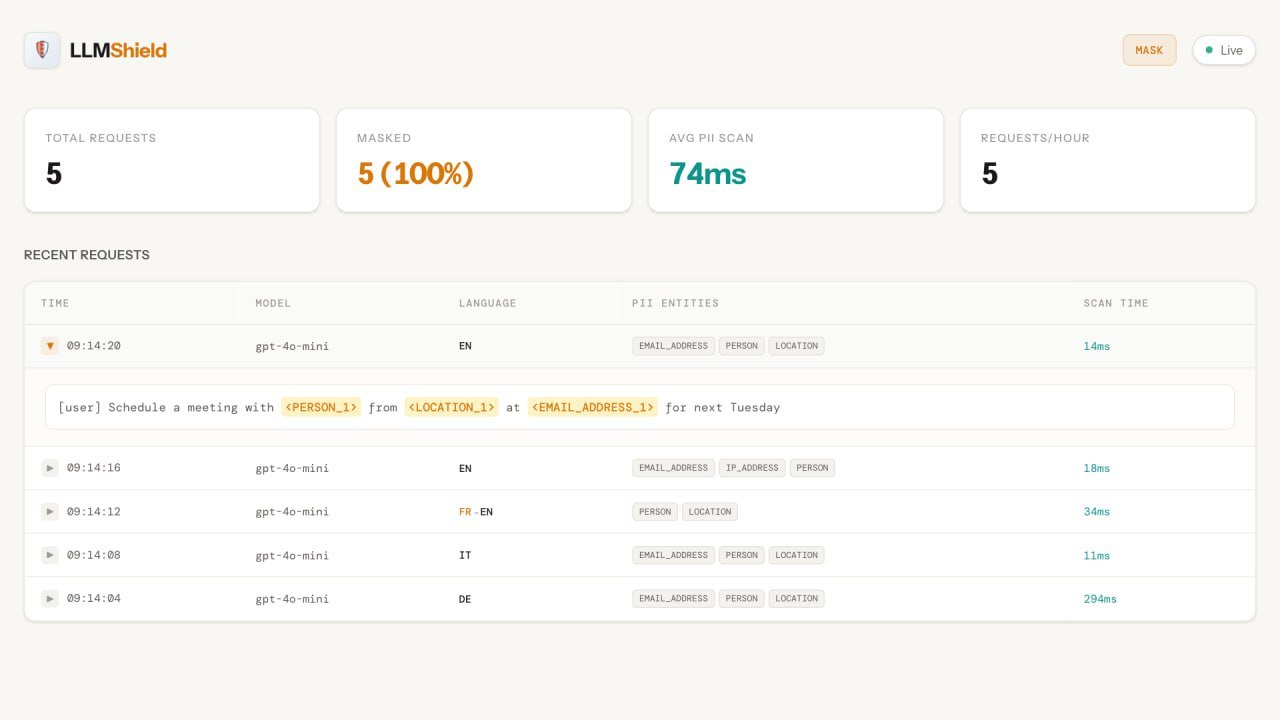The width and height of the screenshot is (1280, 720).
Task: Click the LLMShield shield logo icon
Action: 42,50
